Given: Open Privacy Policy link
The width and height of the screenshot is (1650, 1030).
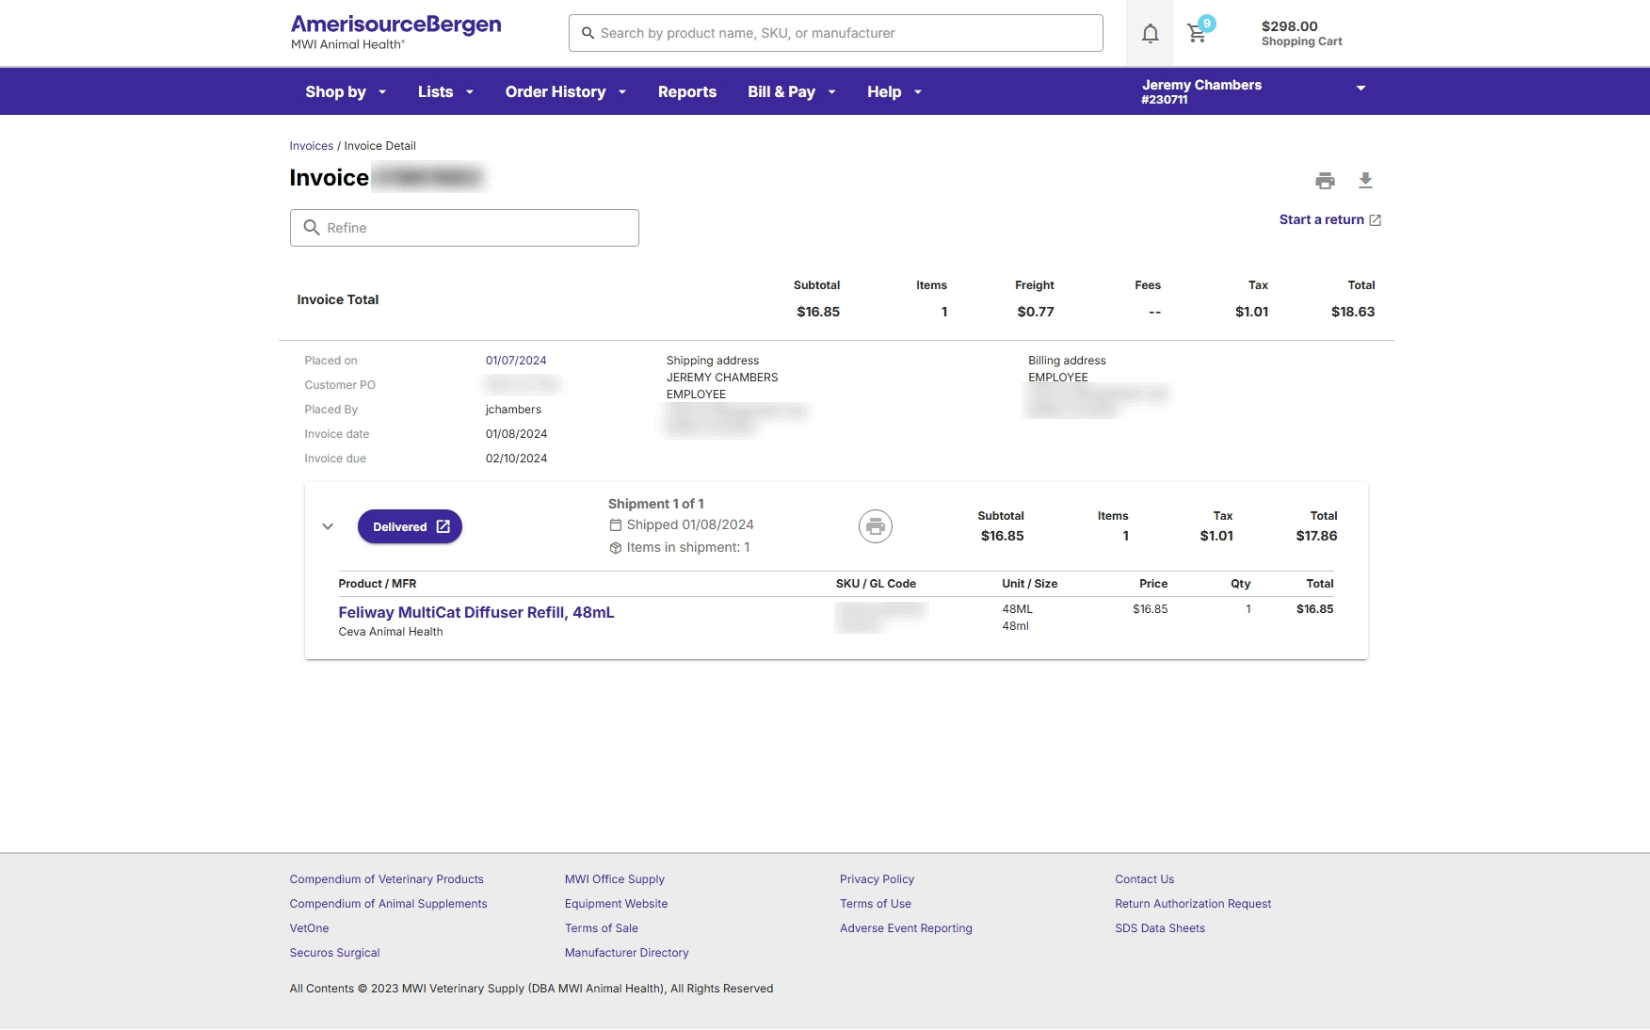Looking at the screenshot, I should [877, 879].
